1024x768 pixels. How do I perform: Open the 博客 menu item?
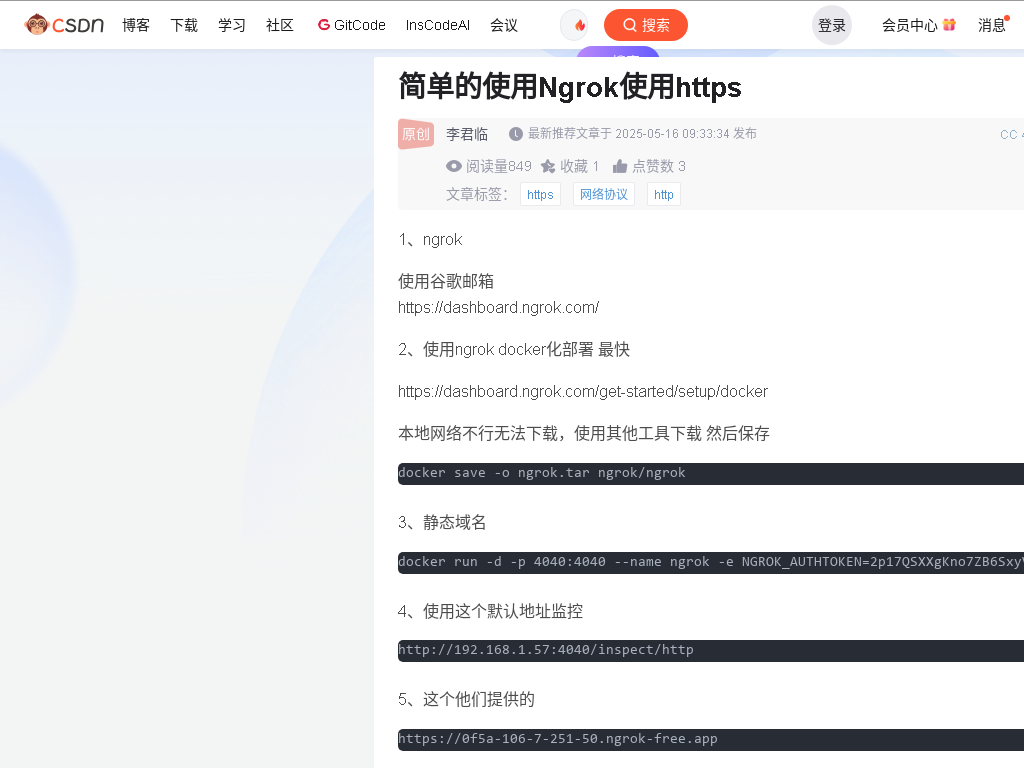(x=136, y=25)
